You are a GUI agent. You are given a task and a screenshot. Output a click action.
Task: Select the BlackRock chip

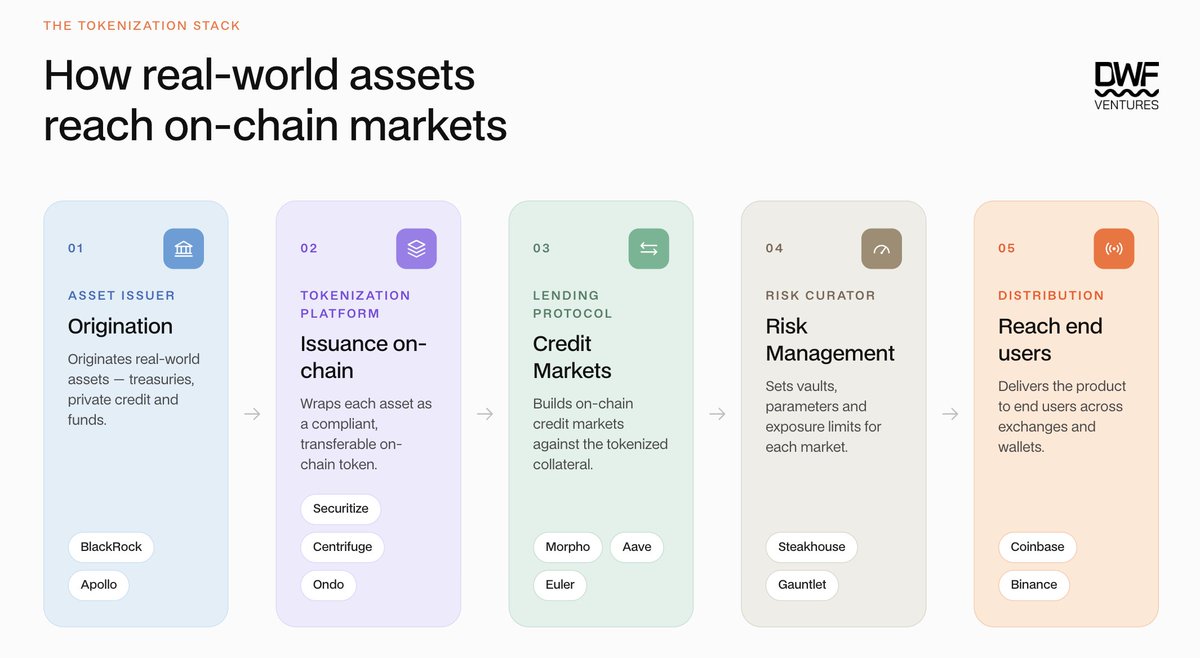pyautogui.click(x=111, y=547)
